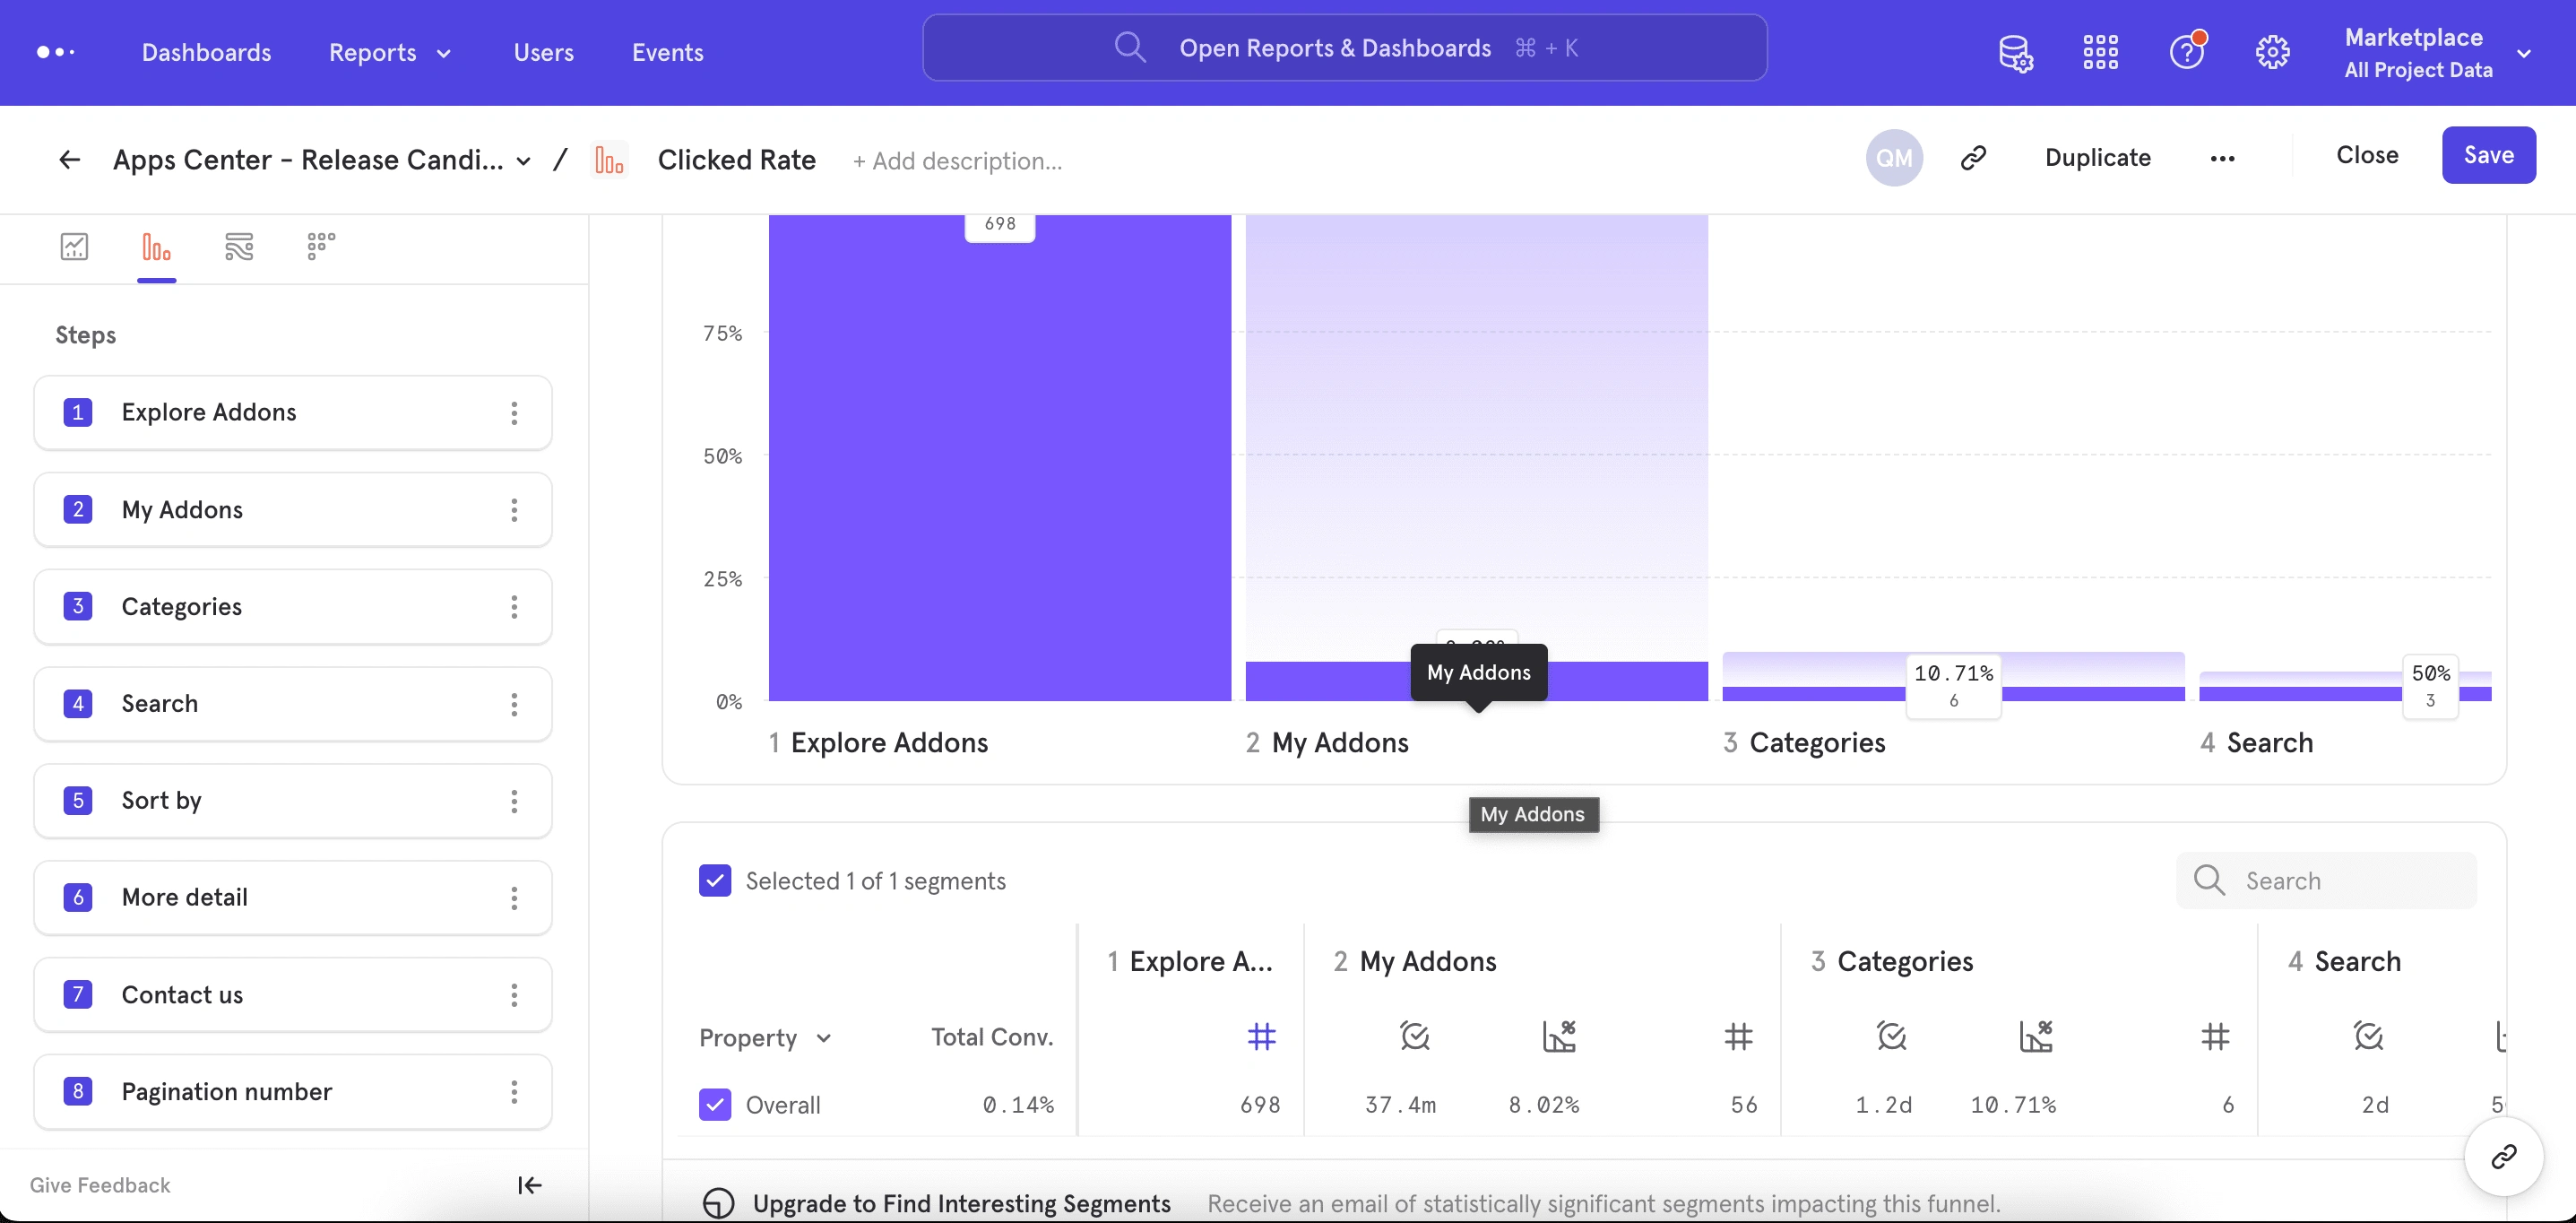Open Marketplace project switcher dropdown
The image size is (2576, 1223).
[2437, 52]
